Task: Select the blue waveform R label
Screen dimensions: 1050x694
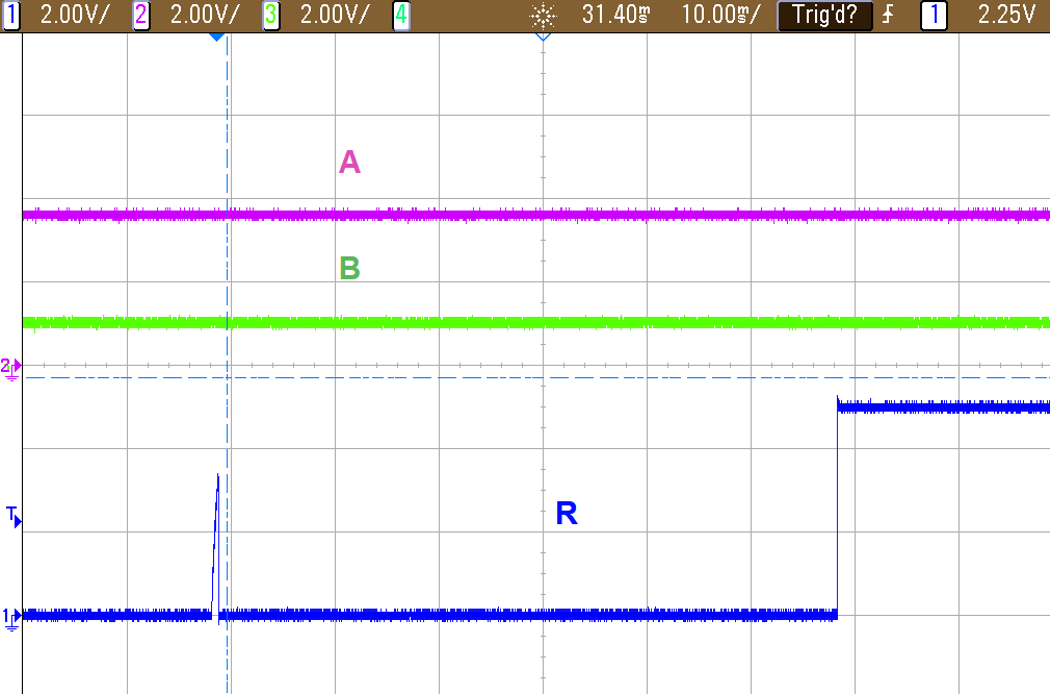Action: [x=566, y=514]
